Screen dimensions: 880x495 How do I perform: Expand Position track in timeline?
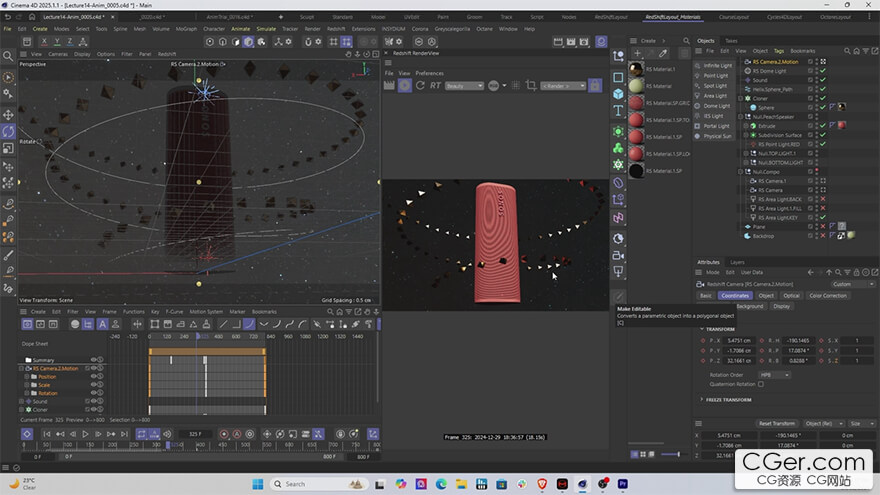tap(26, 377)
